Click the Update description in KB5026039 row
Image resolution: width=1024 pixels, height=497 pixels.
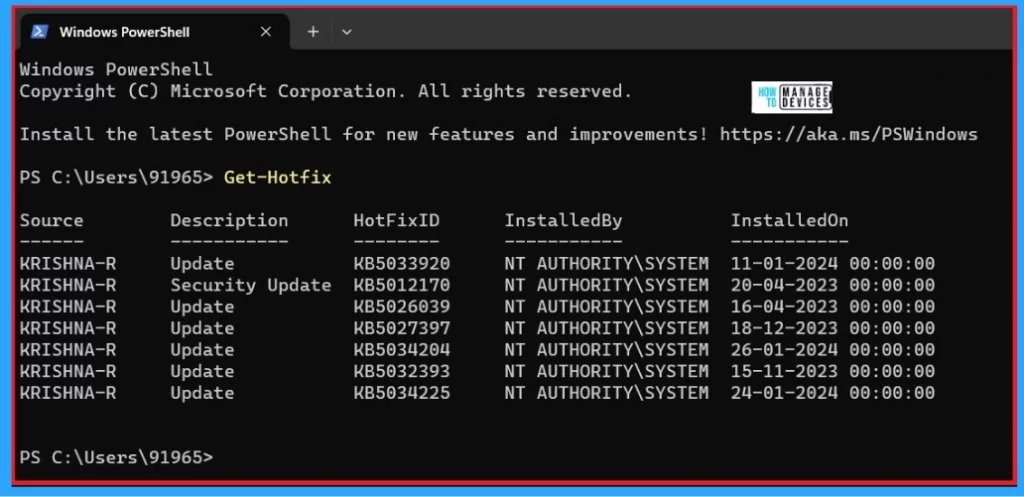(x=202, y=307)
